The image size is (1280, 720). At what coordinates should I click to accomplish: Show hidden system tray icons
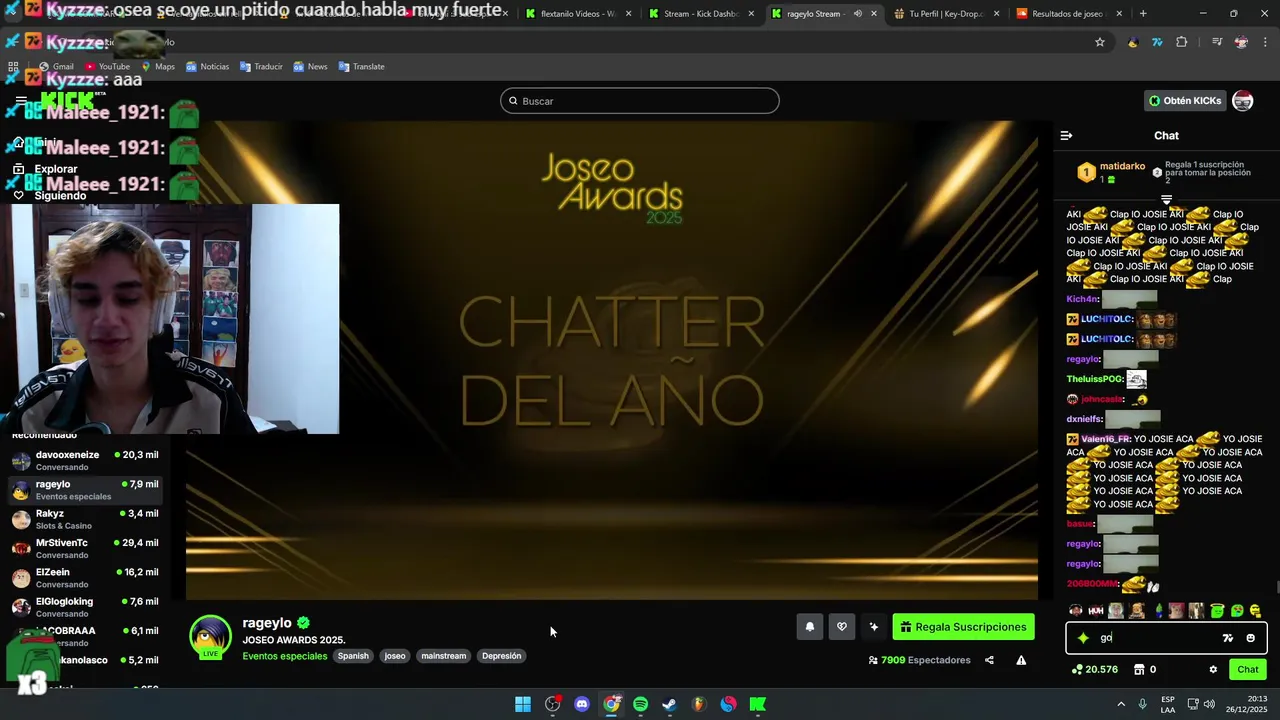tap(1121, 704)
